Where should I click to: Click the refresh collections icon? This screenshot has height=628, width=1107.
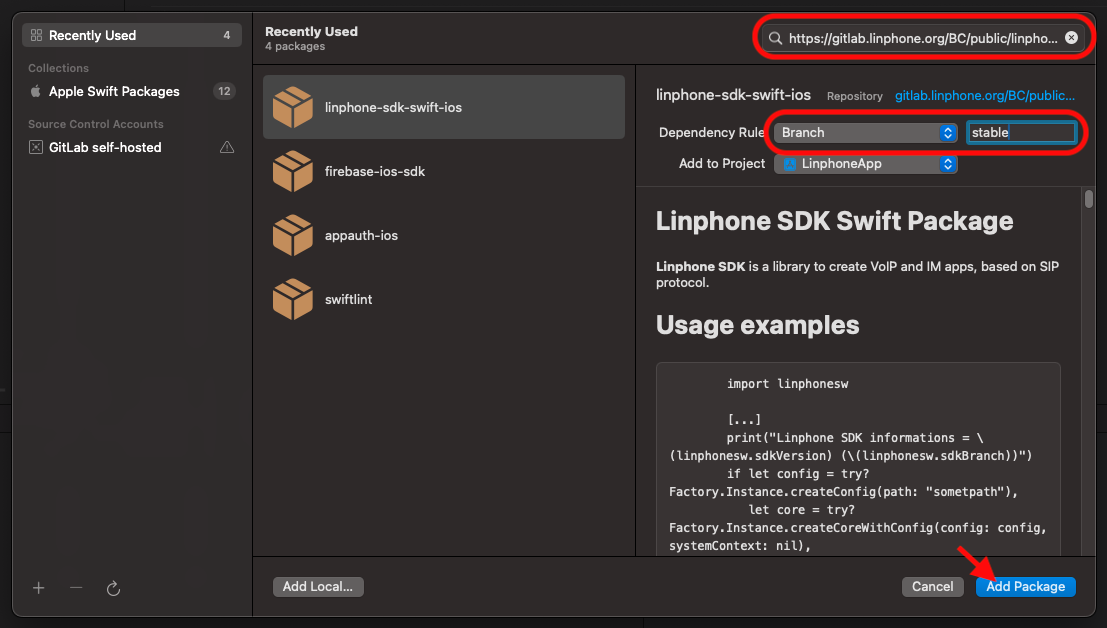tap(113, 588)
